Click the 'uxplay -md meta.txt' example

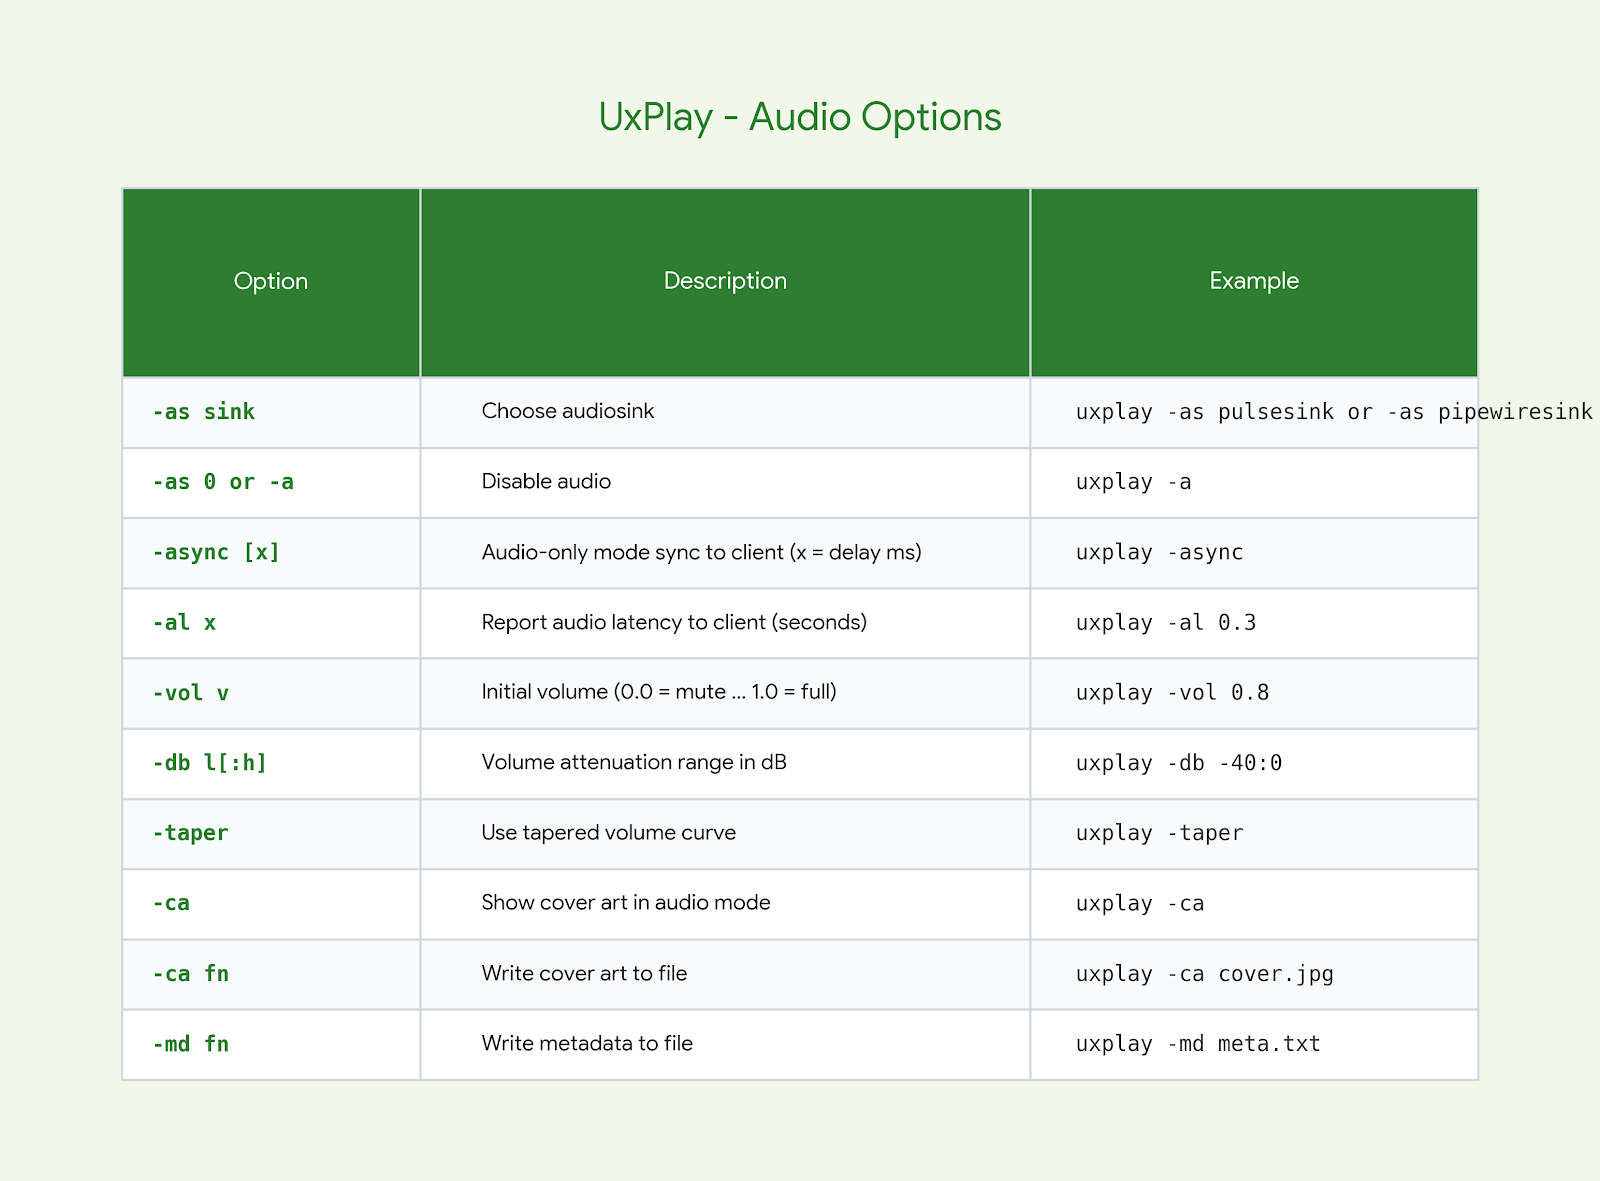tap(1198, 1044)
